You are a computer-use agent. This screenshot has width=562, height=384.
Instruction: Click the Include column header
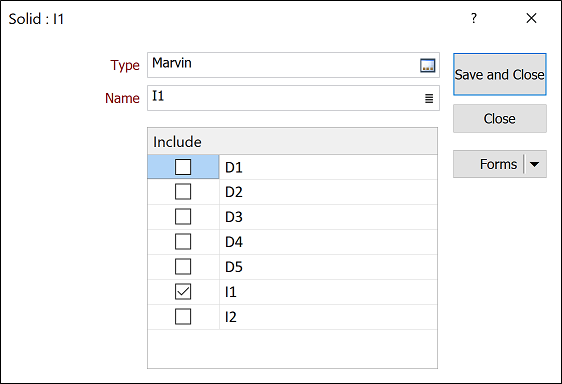pyautogui.click(x=292, y=142)
